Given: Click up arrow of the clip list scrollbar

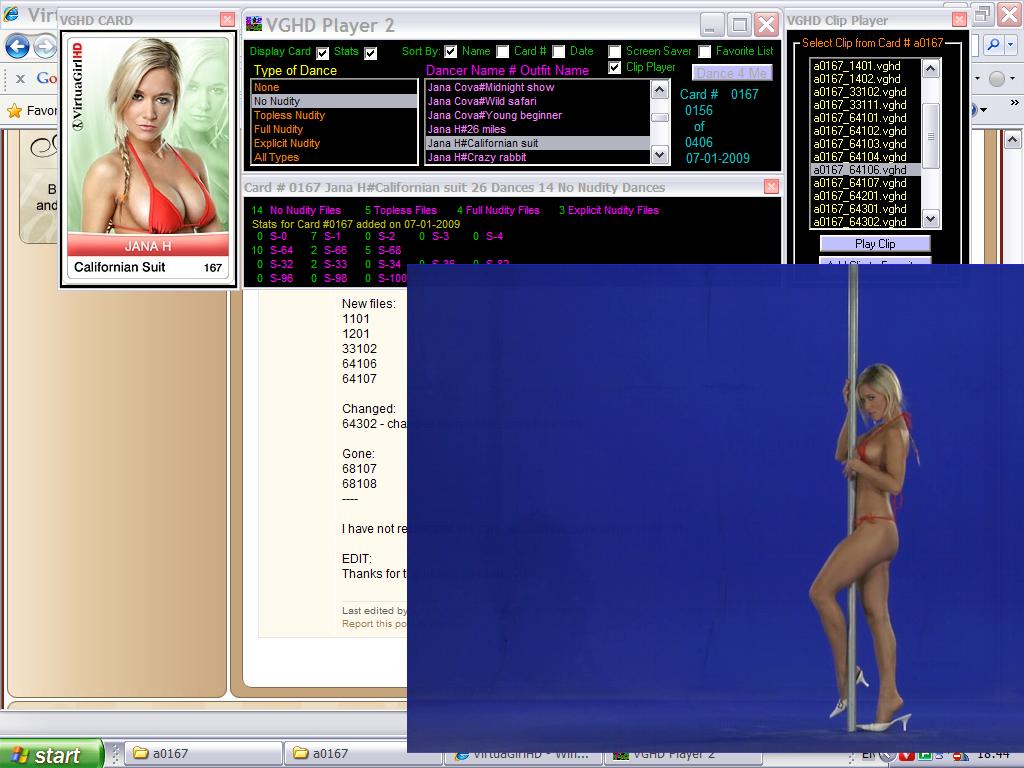Looking at the screenshot, I should (931, 68).
